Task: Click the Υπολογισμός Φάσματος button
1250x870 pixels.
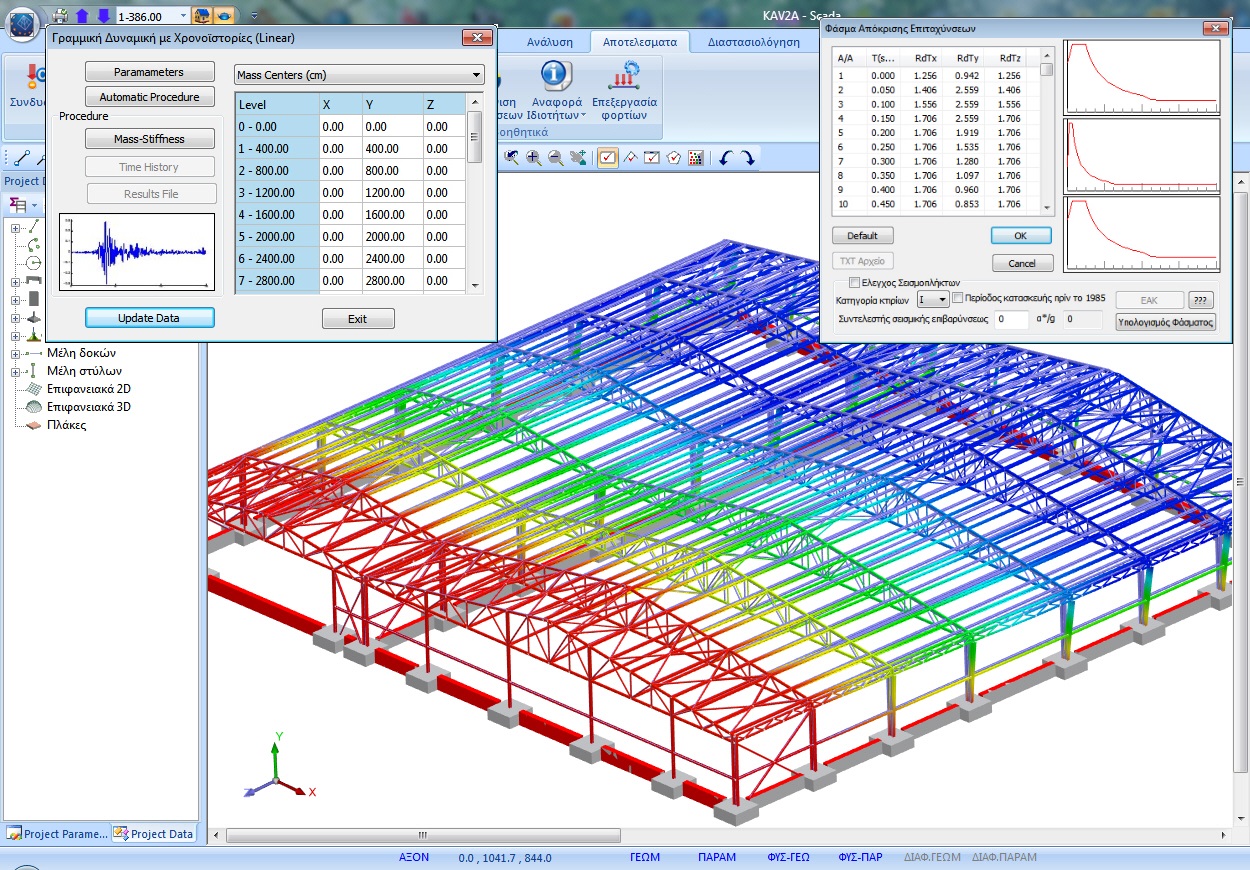Action: [x=1166, y=322]
